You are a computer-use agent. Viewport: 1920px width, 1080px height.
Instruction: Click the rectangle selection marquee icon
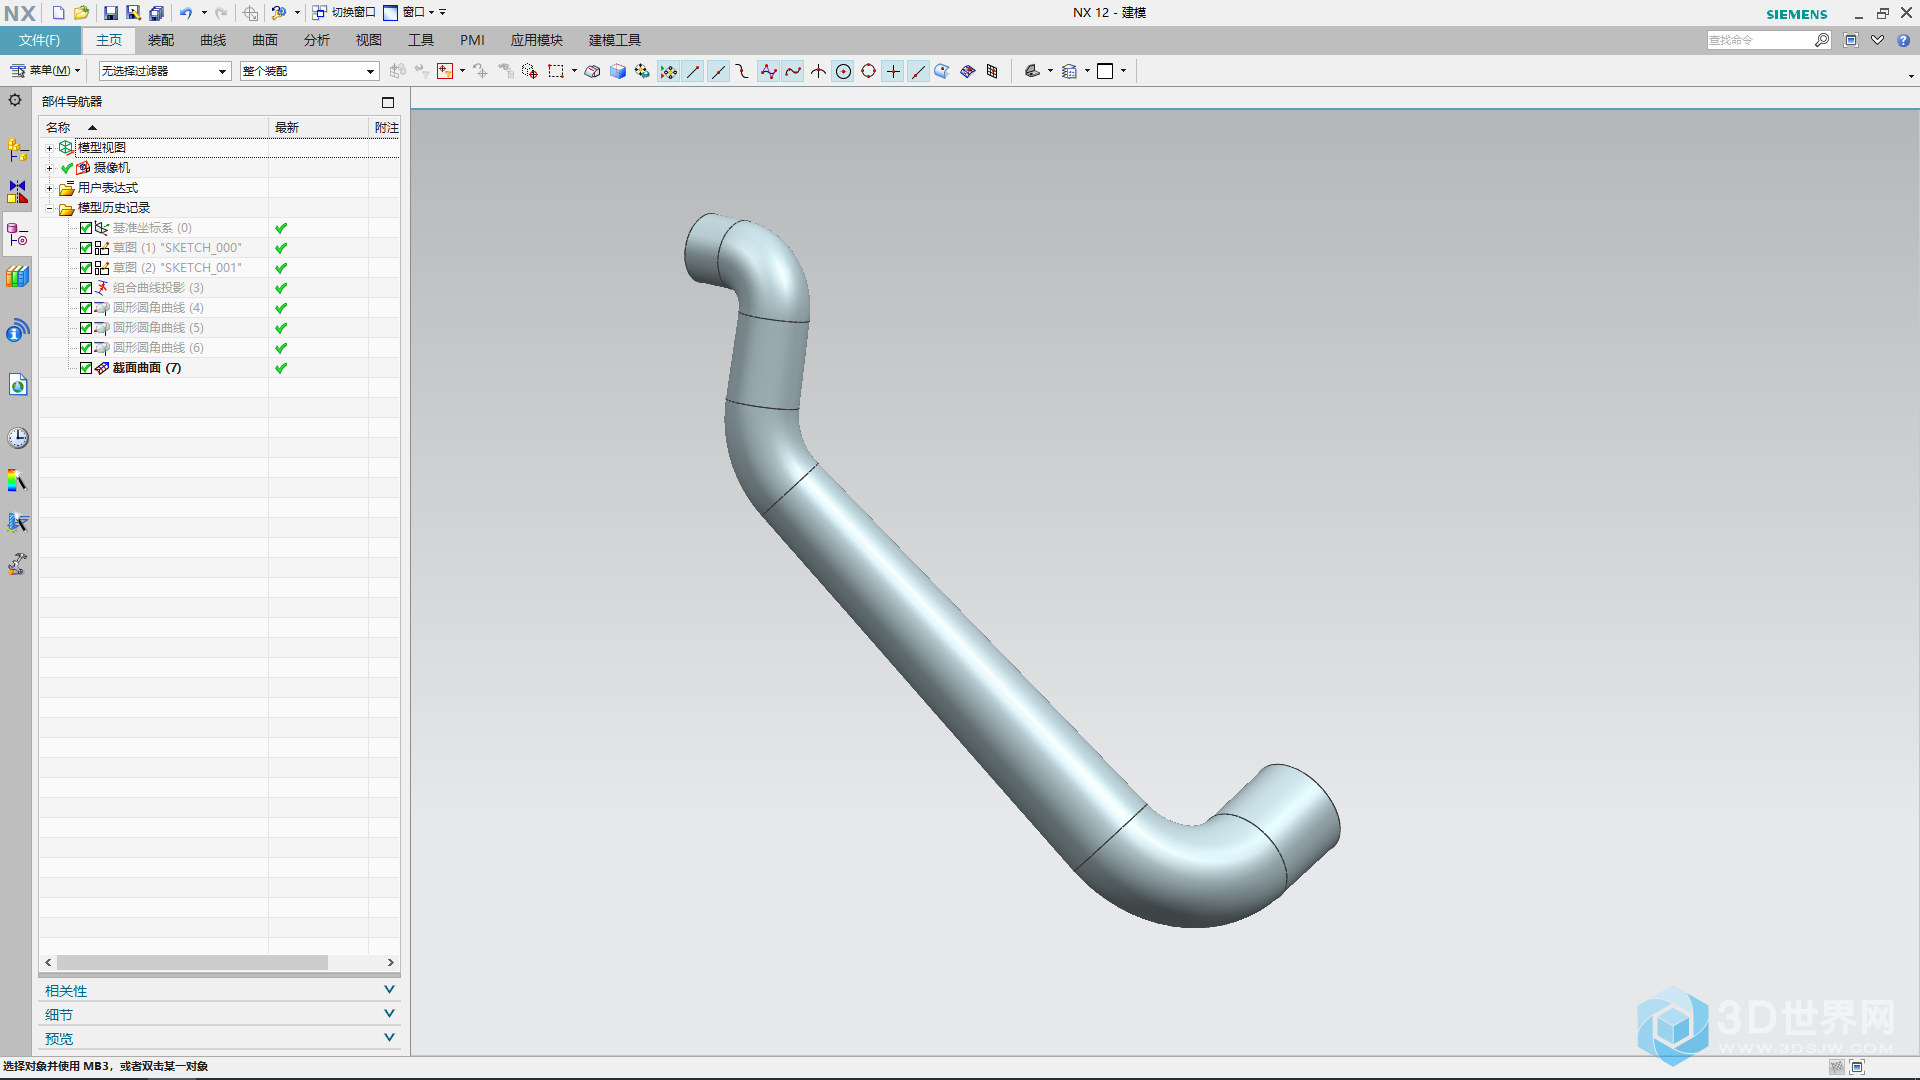click(556, 71)
